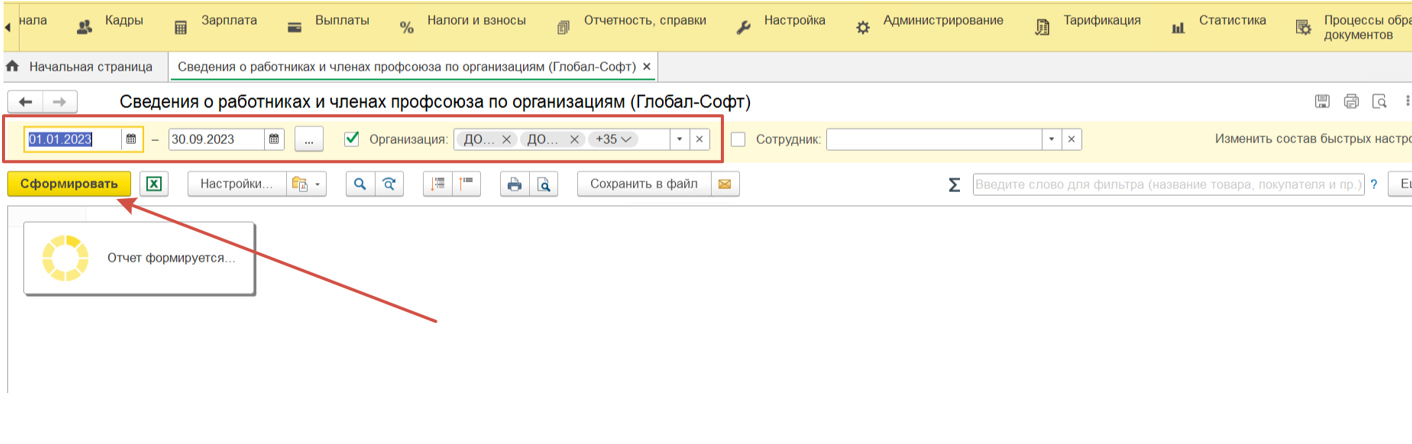The image size is (1412, 444).
Task: Open calendar for start date 01.01.2023
Action: [x=131, y=140]
